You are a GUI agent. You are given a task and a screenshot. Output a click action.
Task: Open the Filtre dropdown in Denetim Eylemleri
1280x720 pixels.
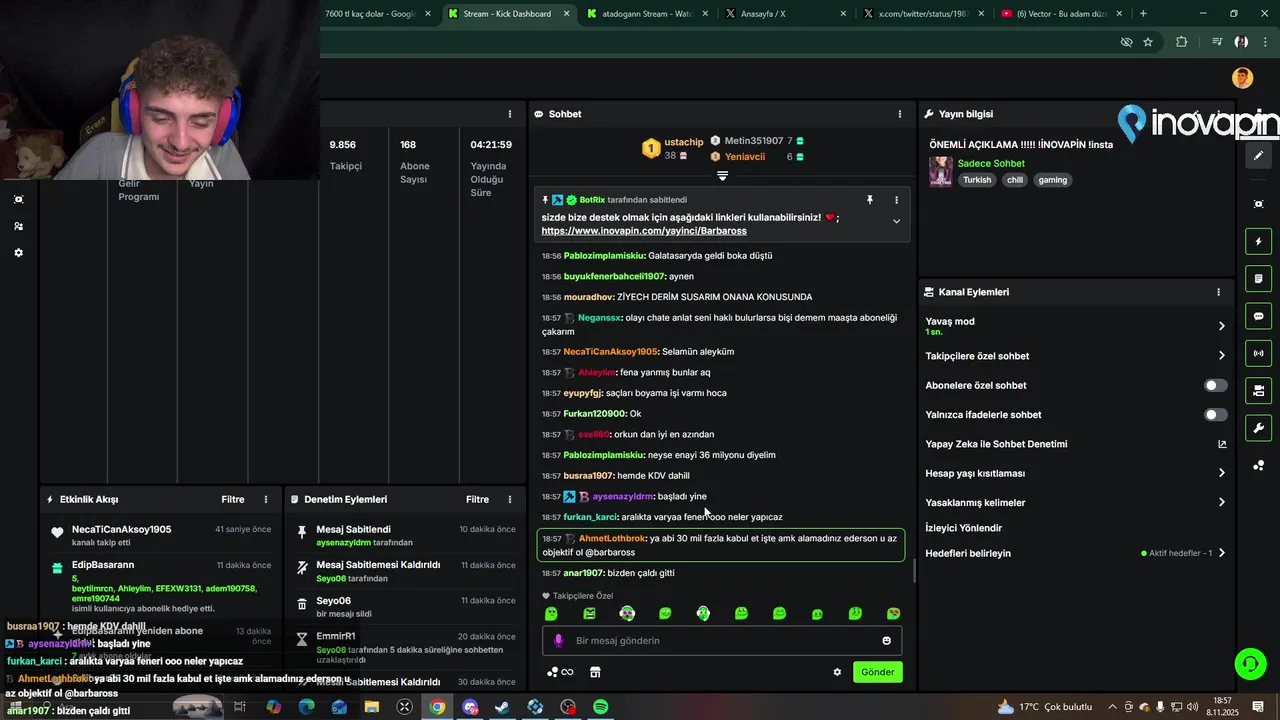tap(477, 499)
